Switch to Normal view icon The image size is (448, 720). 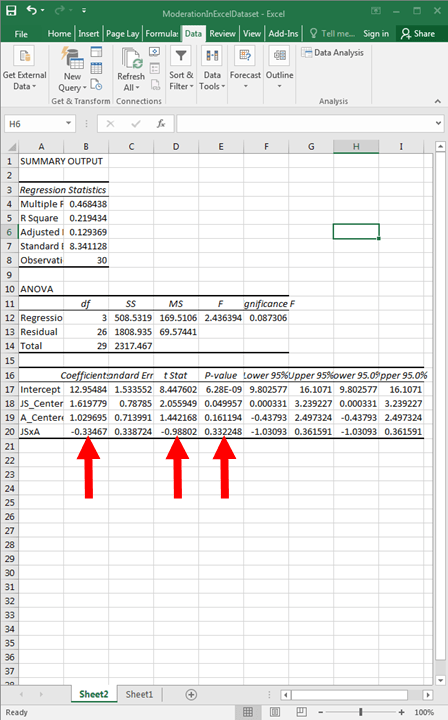(x=248, y=712)
